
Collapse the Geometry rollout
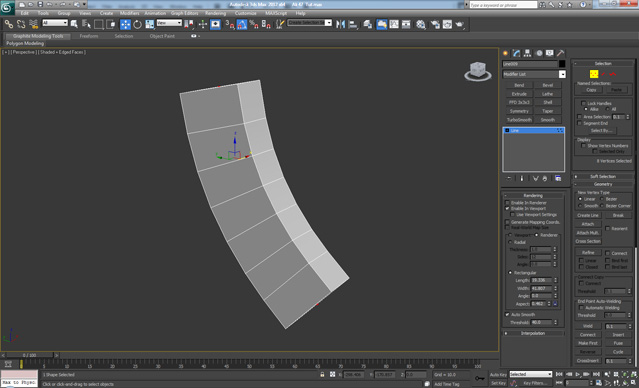pyautogui.click(x=603, y=184)
